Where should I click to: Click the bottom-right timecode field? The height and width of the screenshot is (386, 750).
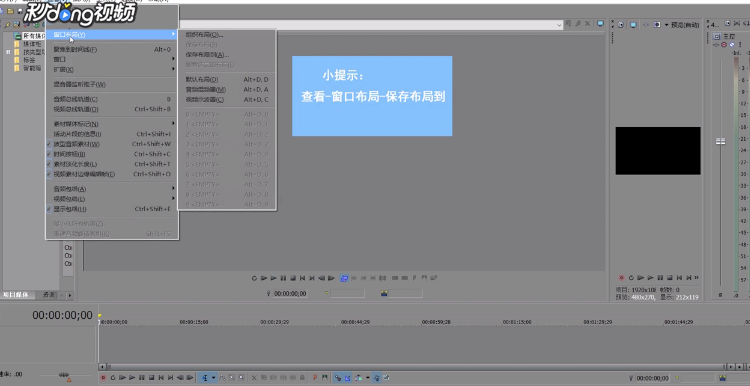click(x=653, y=378)
